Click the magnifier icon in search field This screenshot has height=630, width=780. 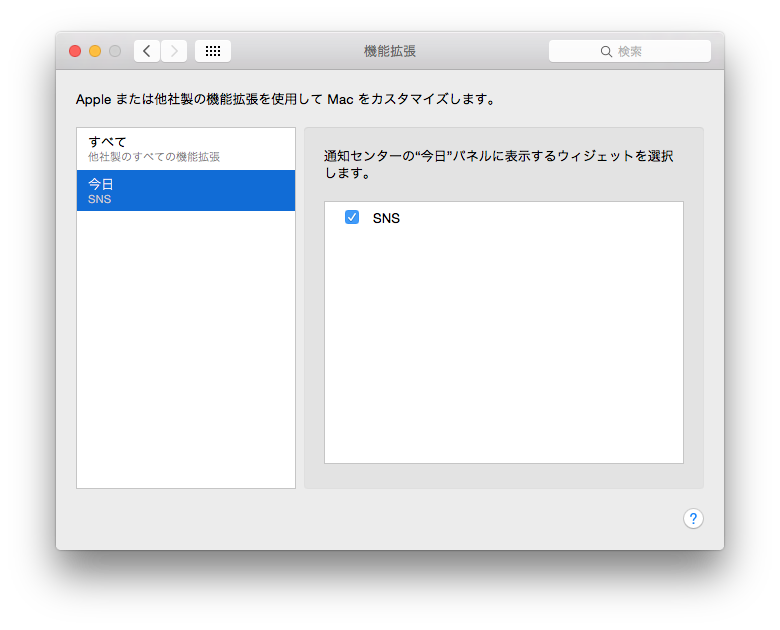point(606,51)
